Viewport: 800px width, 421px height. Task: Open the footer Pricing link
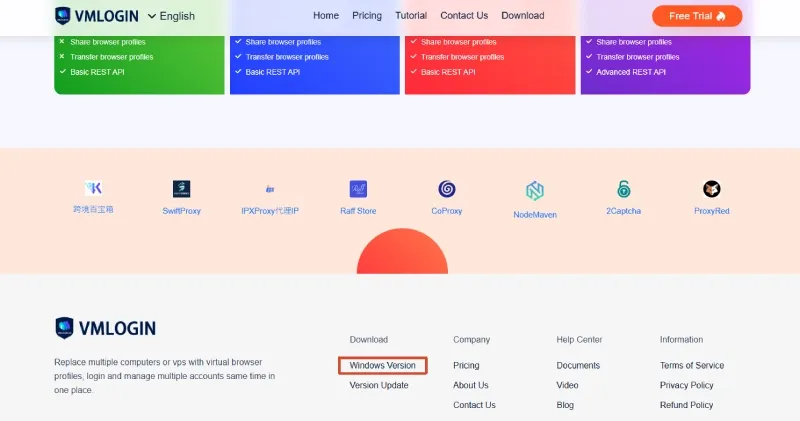click(466, 365)
